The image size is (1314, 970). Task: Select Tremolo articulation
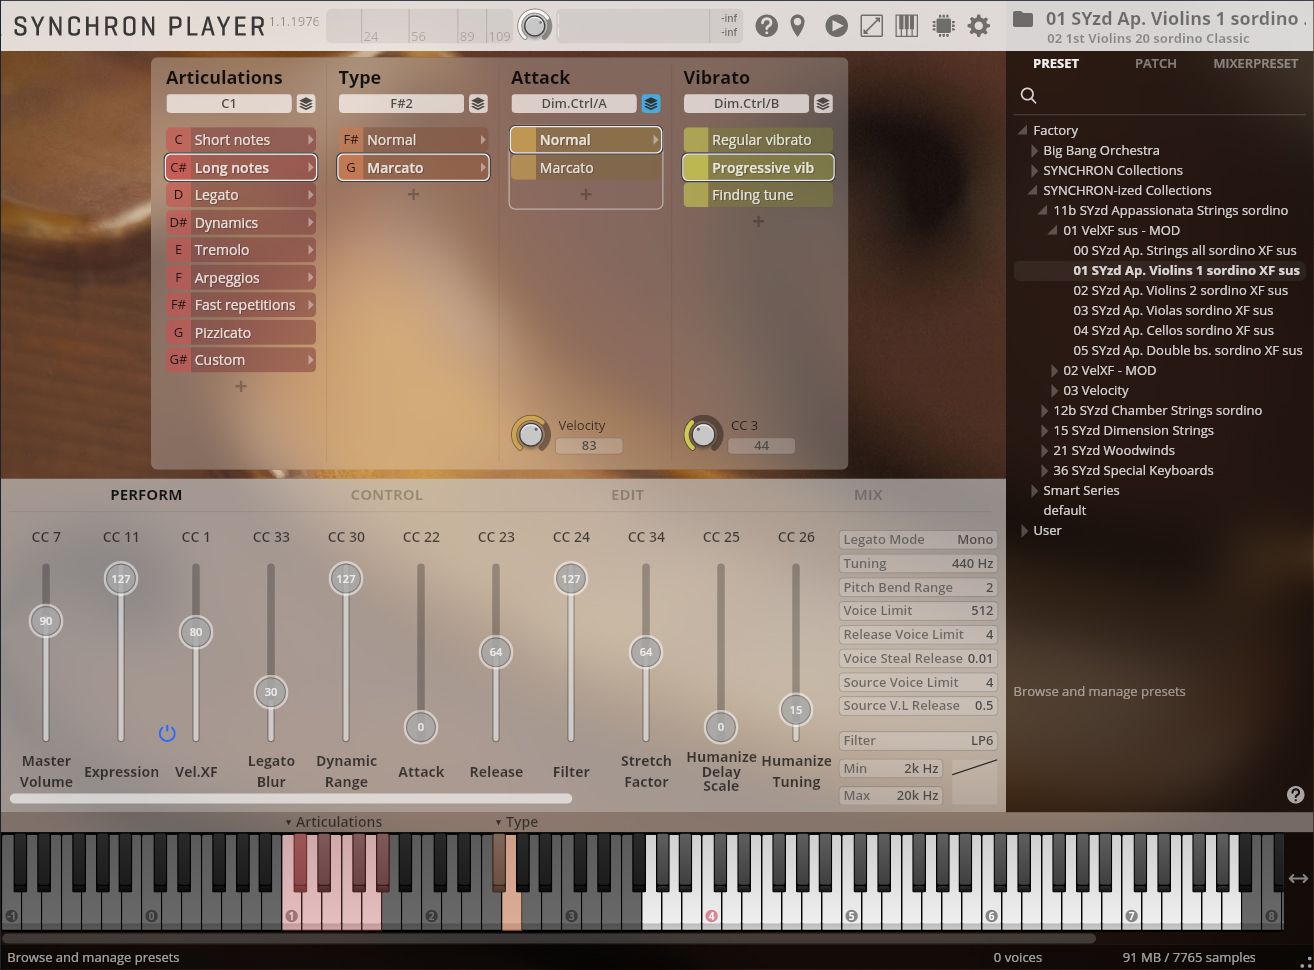point(241,250)
